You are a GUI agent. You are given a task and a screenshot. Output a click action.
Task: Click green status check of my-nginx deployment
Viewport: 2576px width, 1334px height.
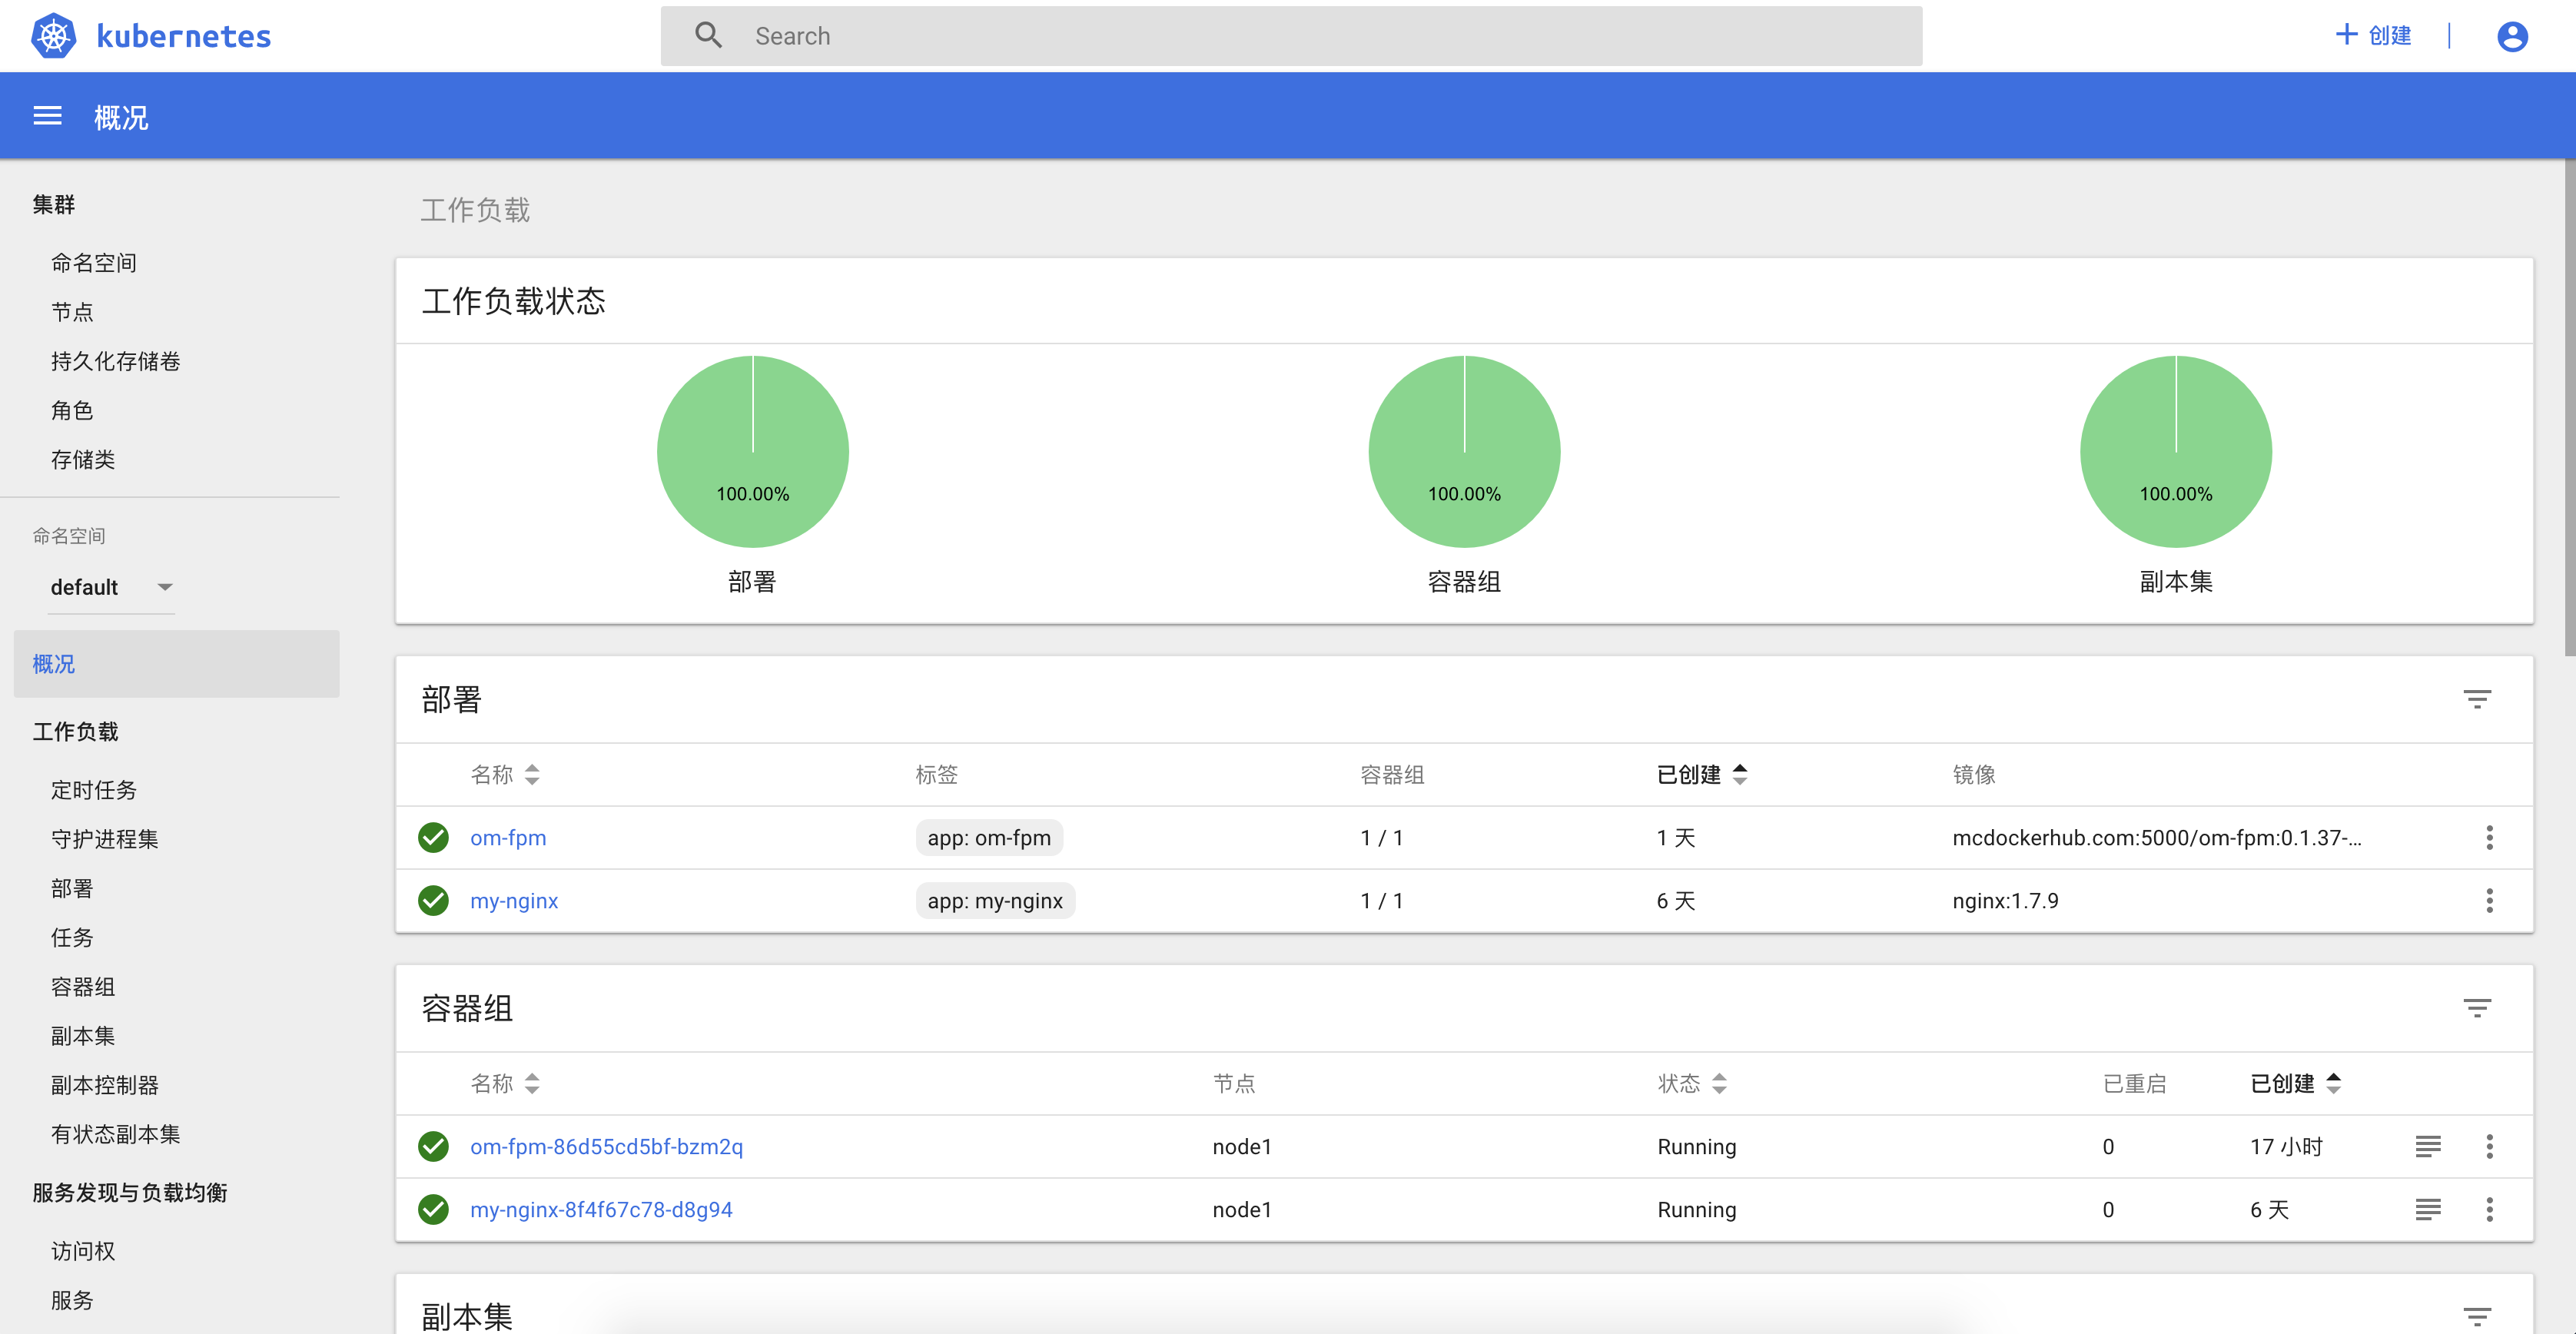(433, 900)
